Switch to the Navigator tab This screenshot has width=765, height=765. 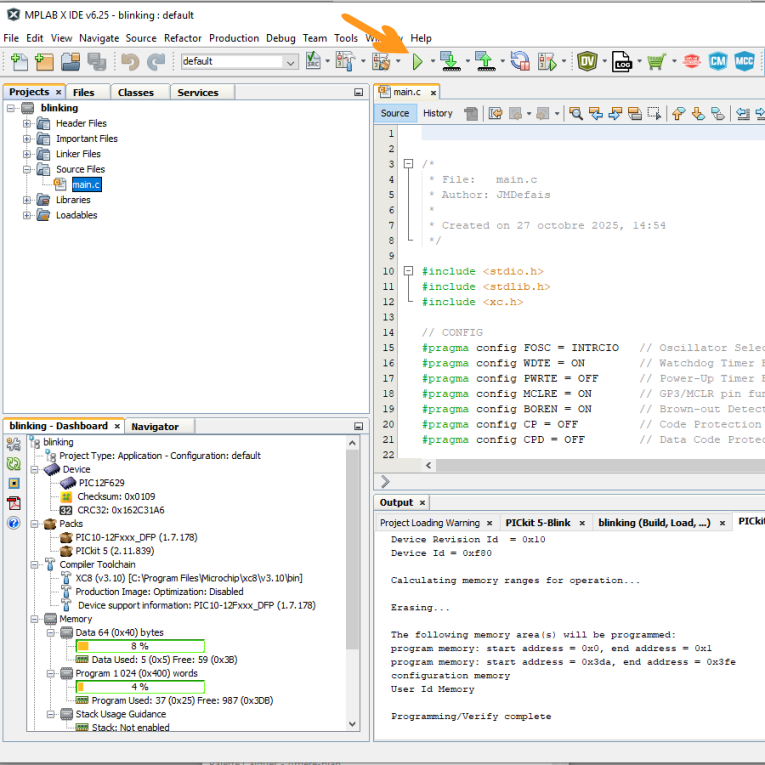tap(155, 426)
